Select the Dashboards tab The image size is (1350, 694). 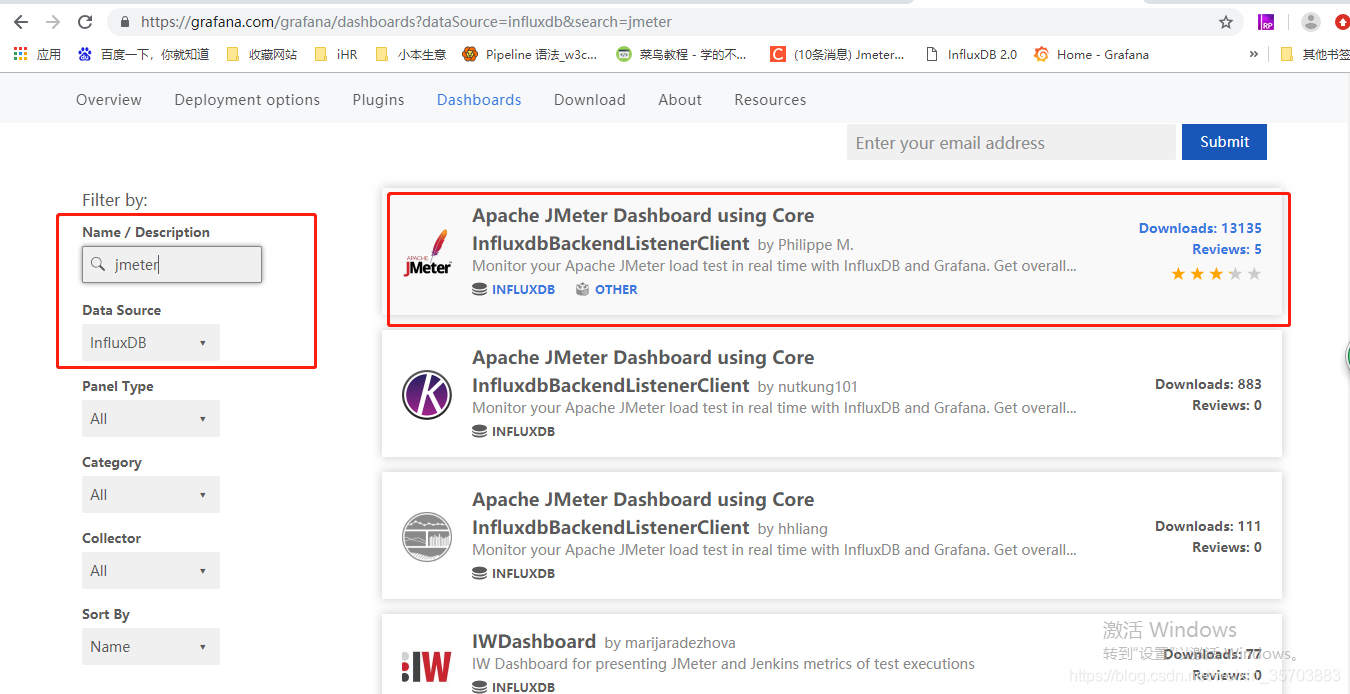coord(479,100)
